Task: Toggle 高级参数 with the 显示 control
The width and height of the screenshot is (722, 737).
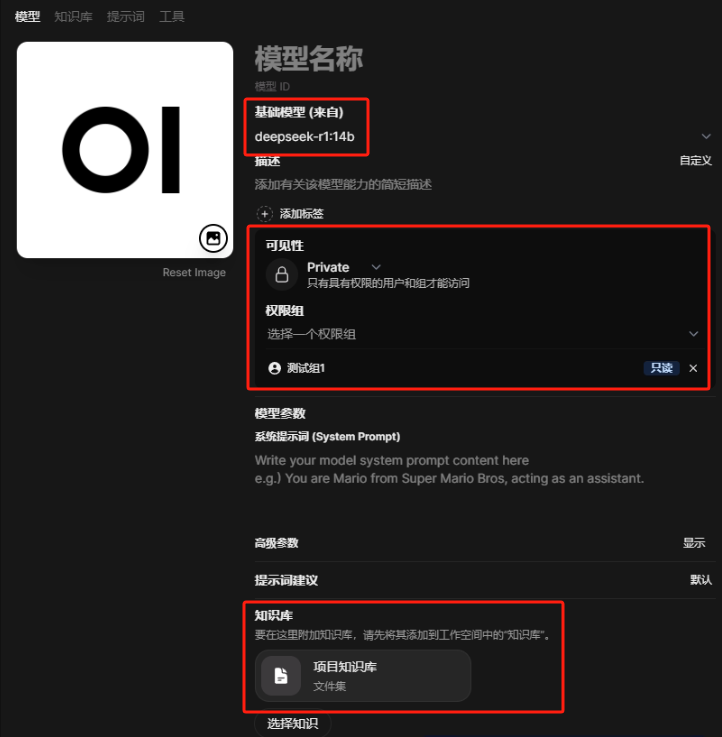Action: pyautogui.click(x=694, y=543)
